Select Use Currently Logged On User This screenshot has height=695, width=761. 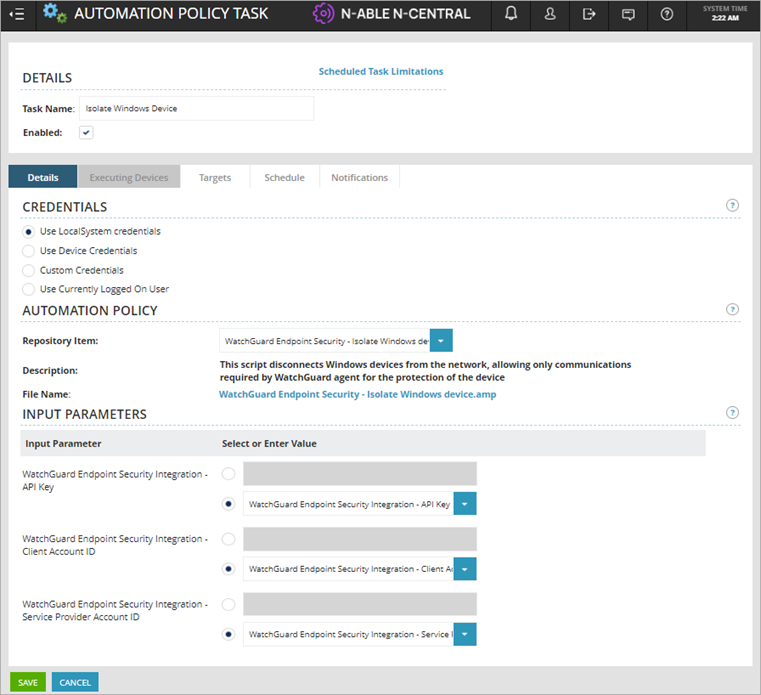click(29, 289)
